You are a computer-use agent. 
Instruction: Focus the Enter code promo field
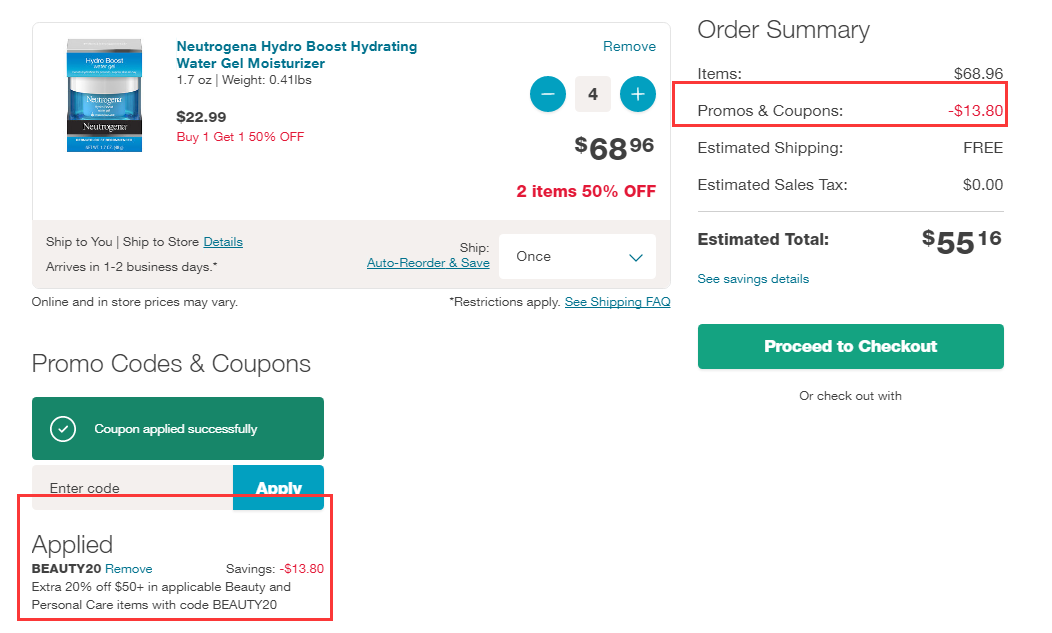pyautogui.click(x=132, y=488)
